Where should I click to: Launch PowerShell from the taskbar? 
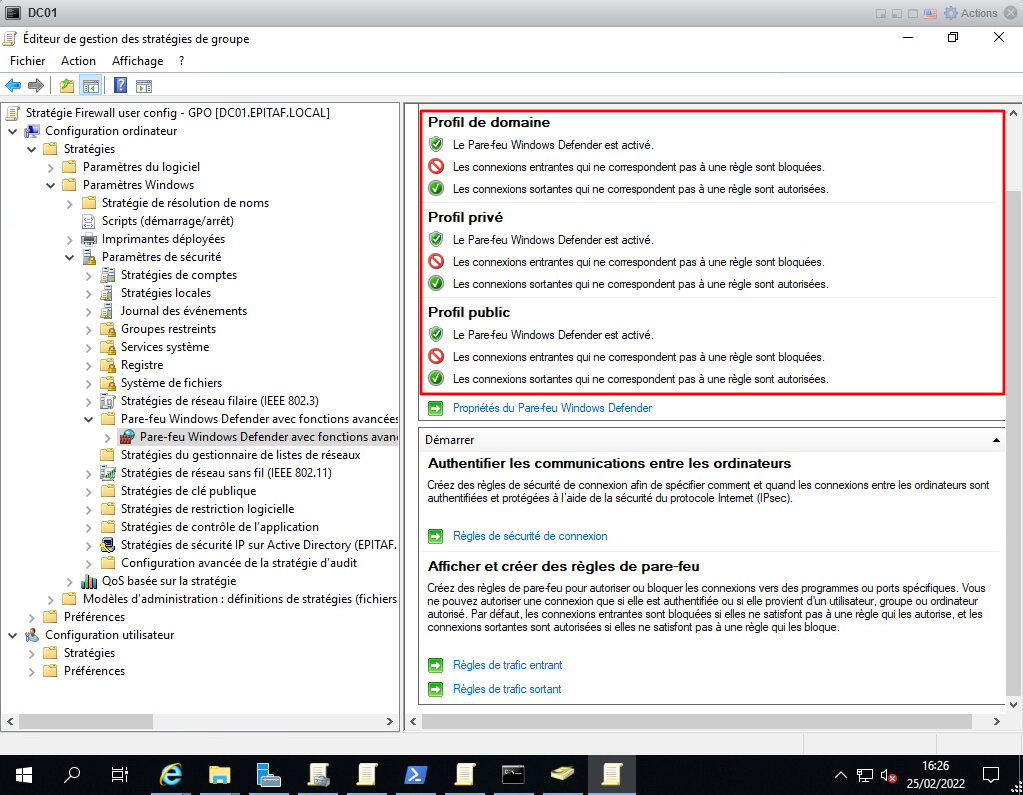[415, 773]
